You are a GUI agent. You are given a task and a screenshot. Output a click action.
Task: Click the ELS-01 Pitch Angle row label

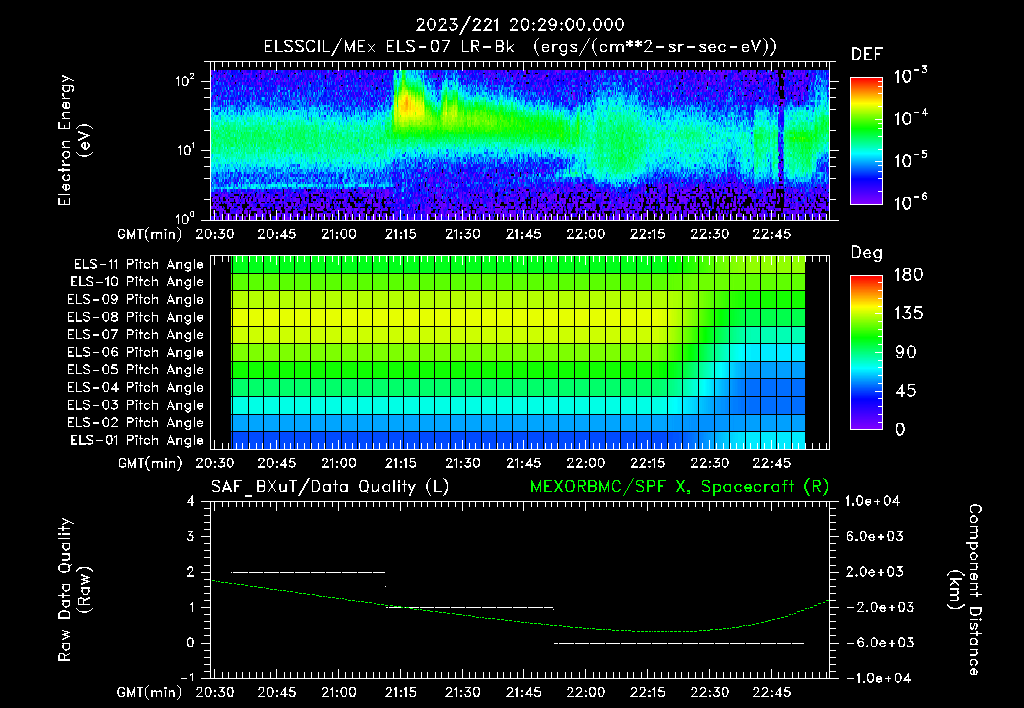pyautogui.click(x=137, y=440)
